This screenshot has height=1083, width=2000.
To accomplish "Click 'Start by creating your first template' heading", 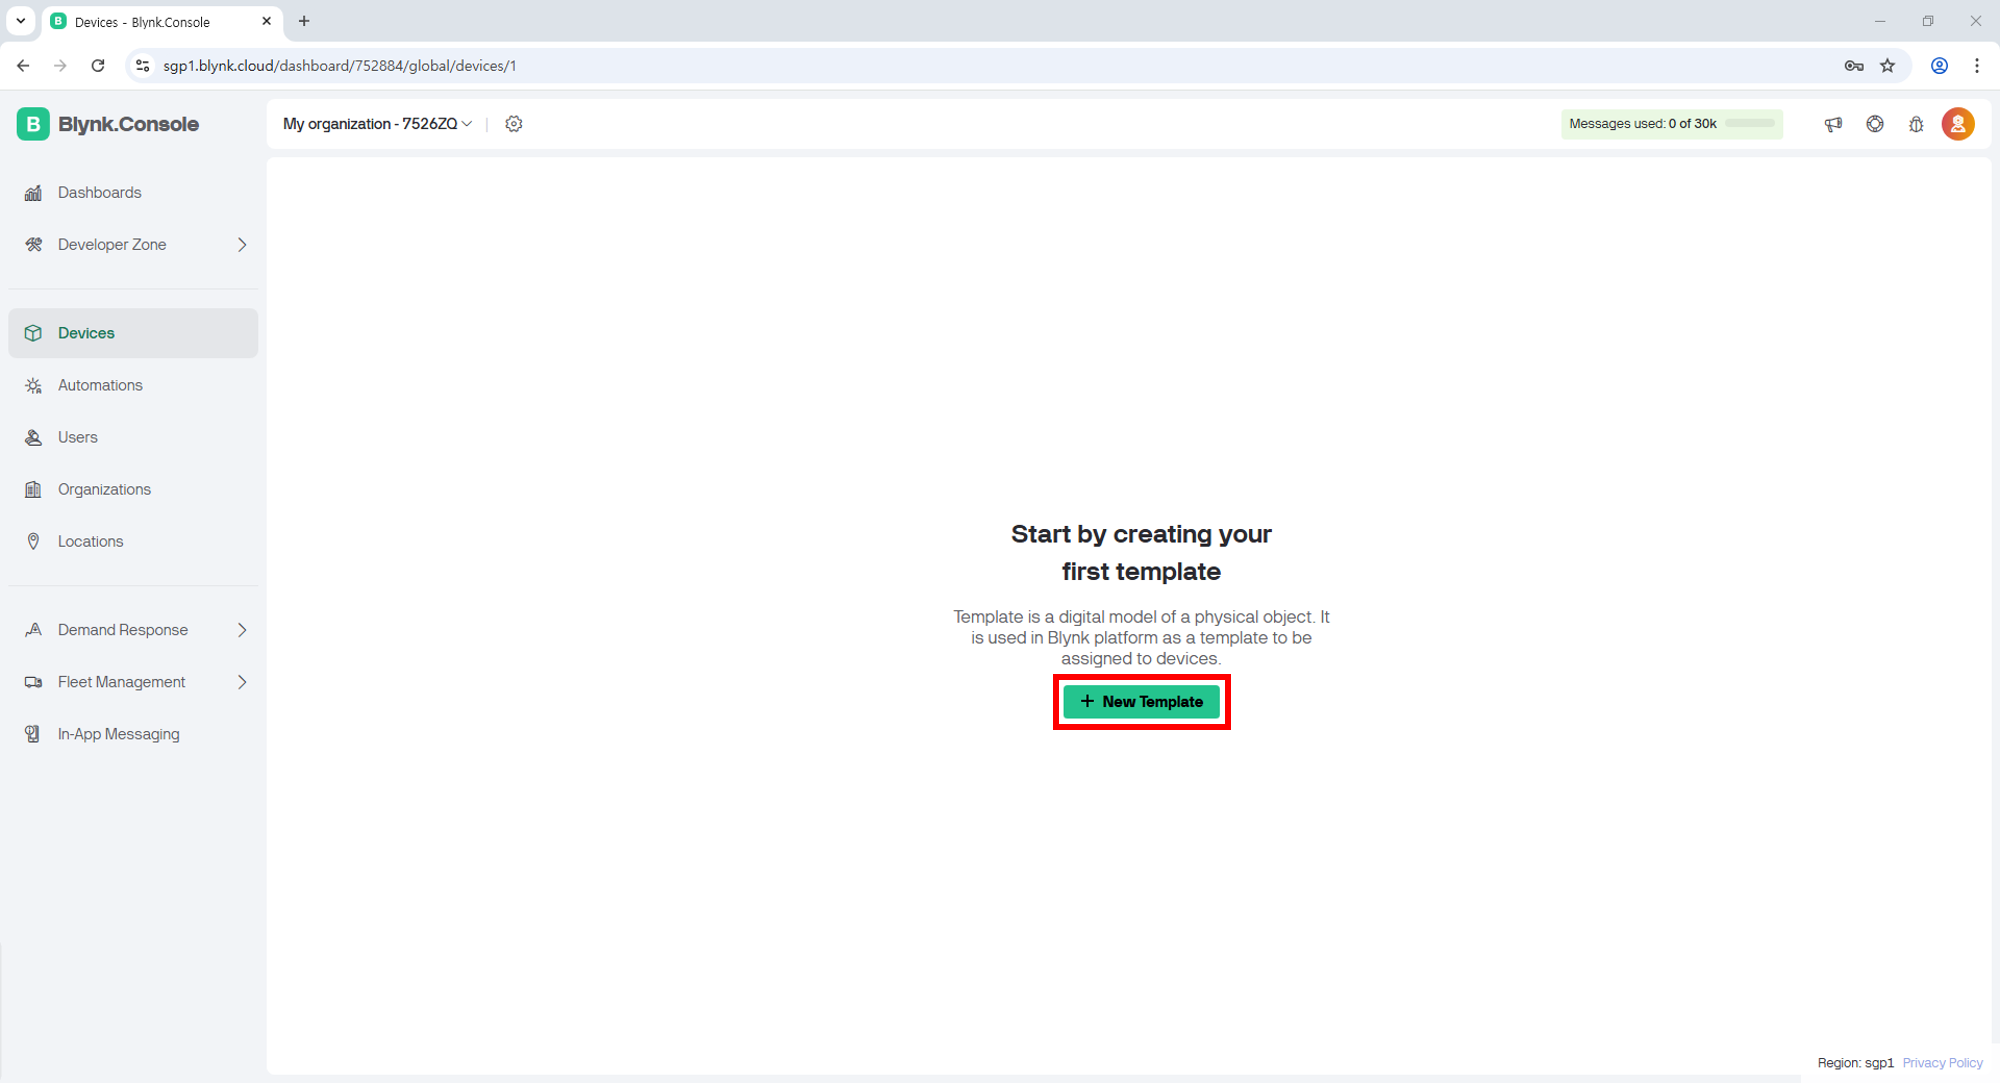I will (x=1141, y=553).
